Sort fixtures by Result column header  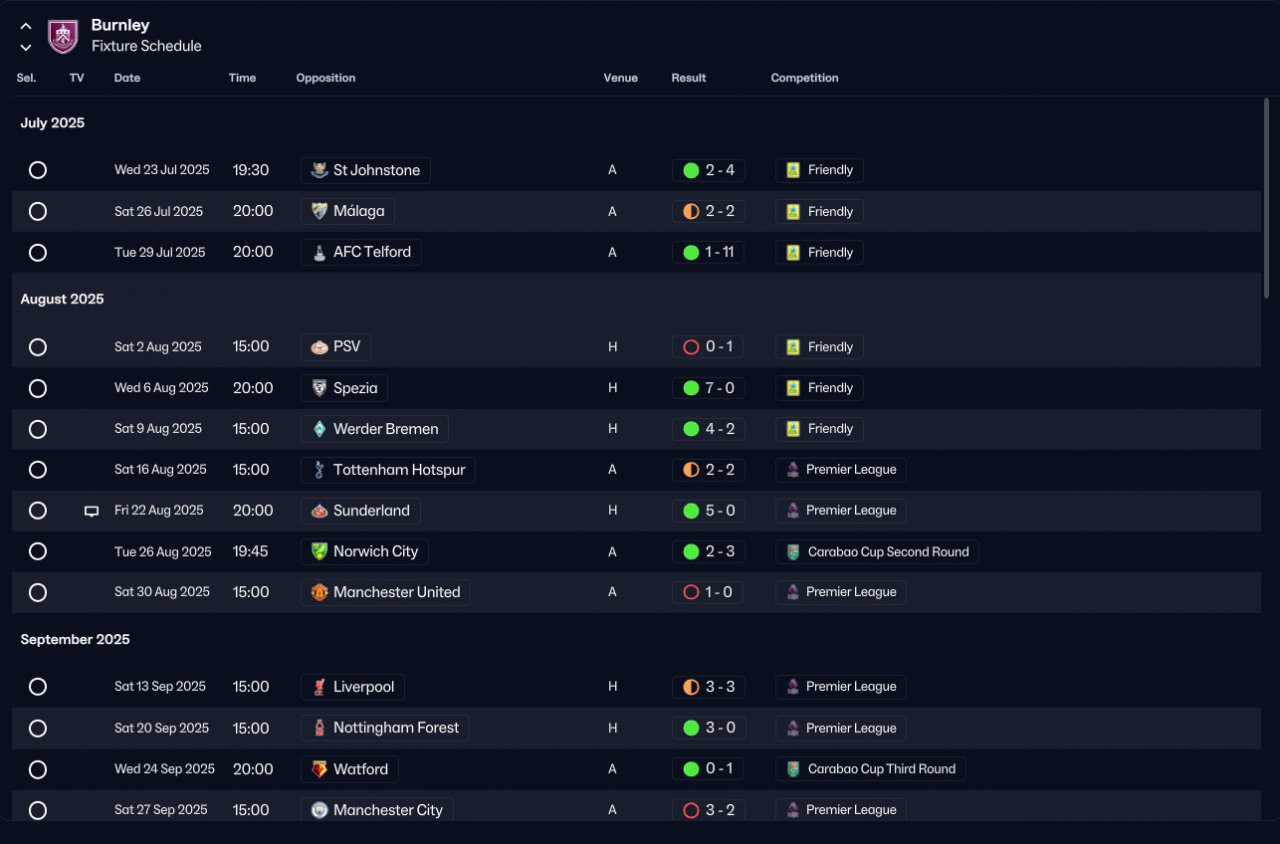pyautogui.click(x=688, y=78)
